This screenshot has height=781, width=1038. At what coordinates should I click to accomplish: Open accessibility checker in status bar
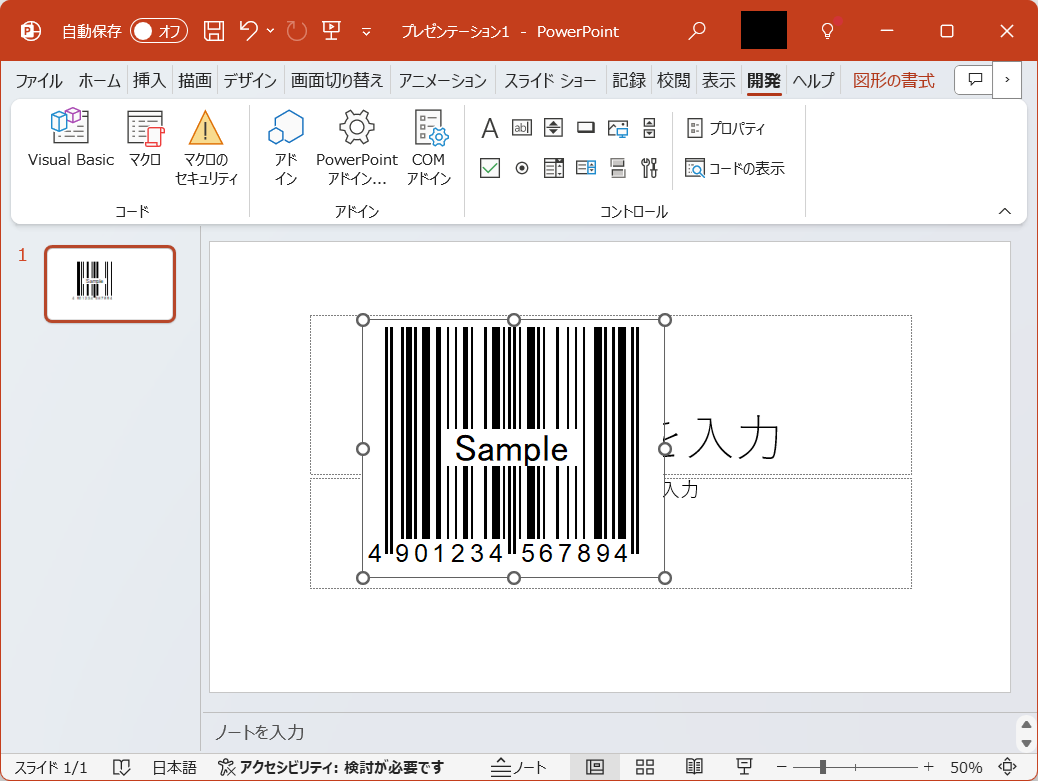point(331,768)
